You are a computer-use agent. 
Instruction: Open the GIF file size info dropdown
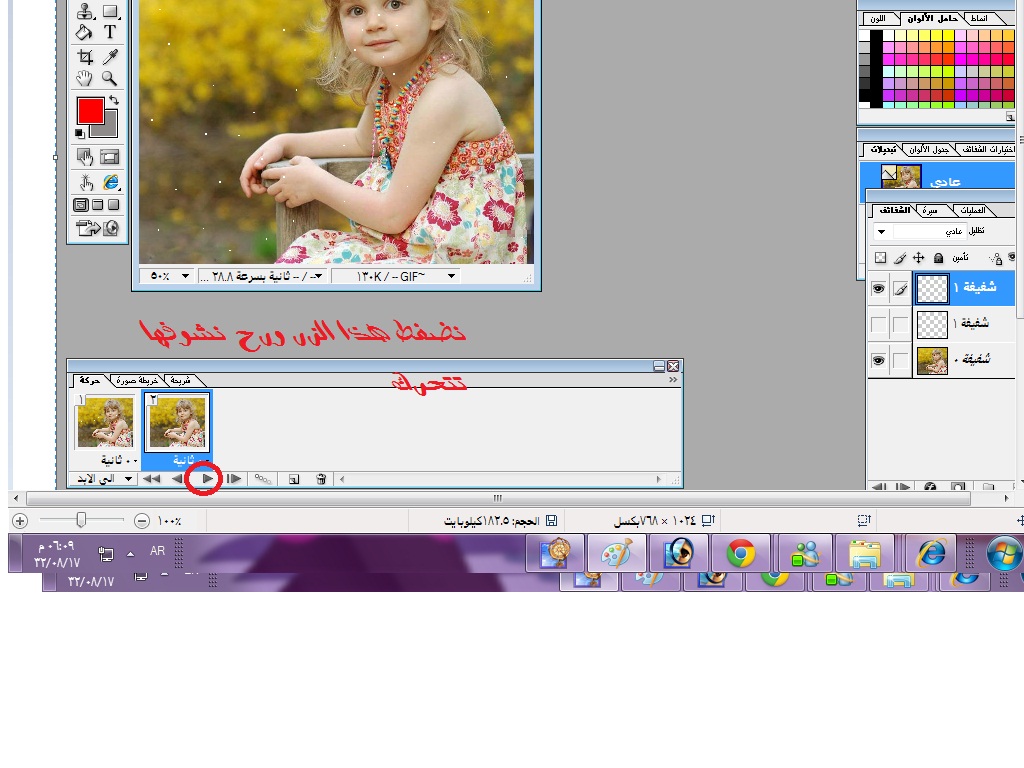pos(451,276)
